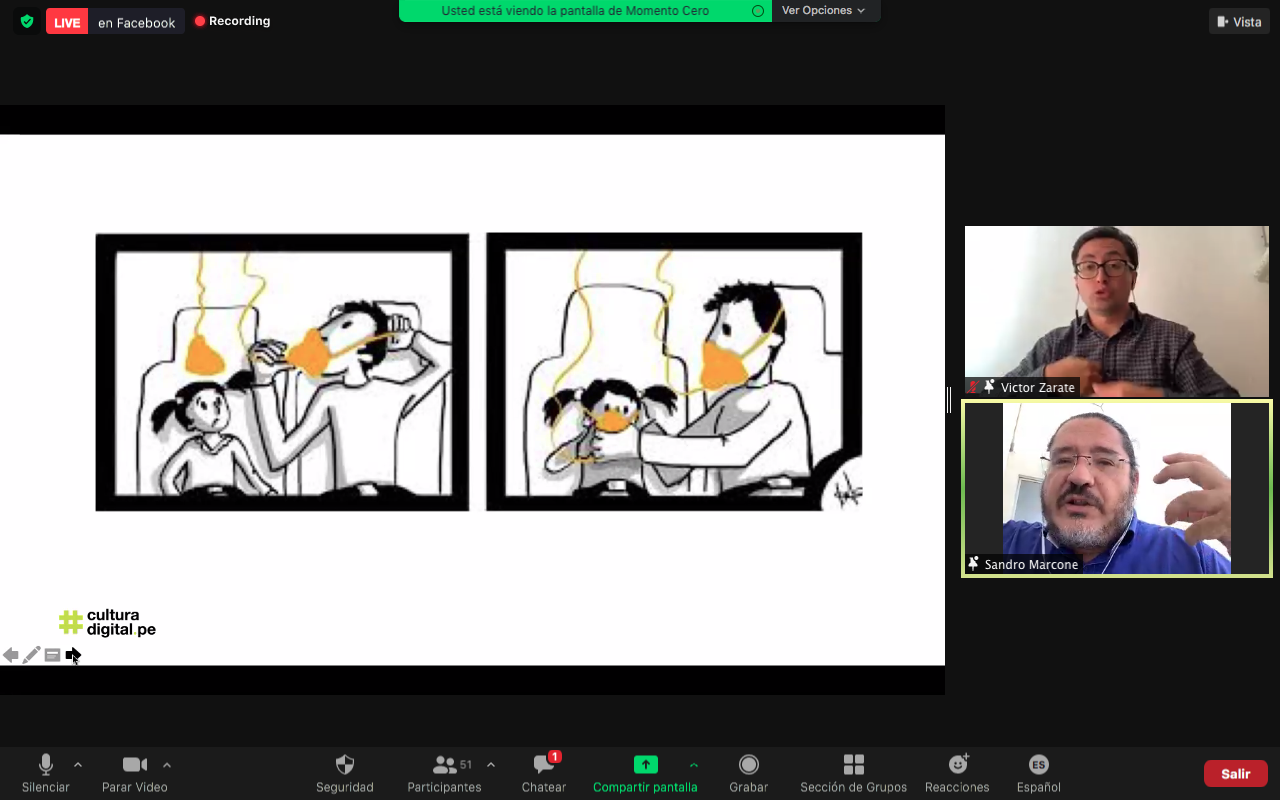Click the Salir leave meeting button
The height and width of the screenshot is (800, 1280).
coord(1235,774)
